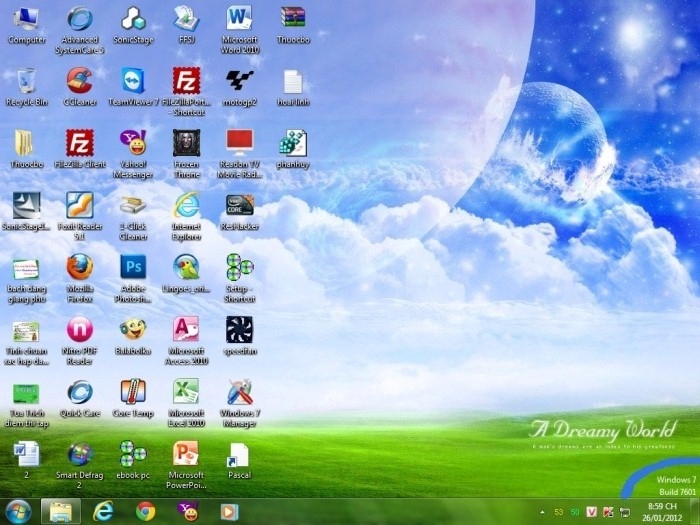Select the Yahoo! Messenger desktop icon
Image resolution: width=700 pixels, height=525 pixels.
(x=133, y=154)
